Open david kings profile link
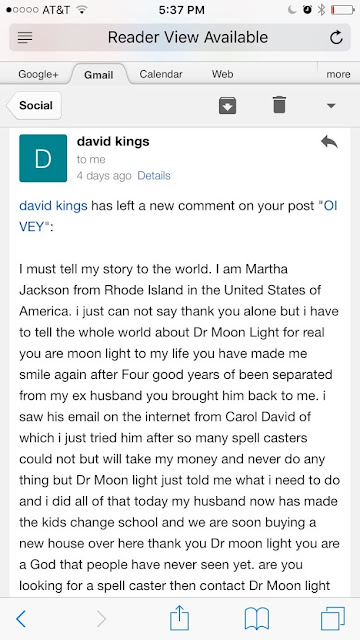Viewport: 360px width, 640px height. [x=53, y=206]
